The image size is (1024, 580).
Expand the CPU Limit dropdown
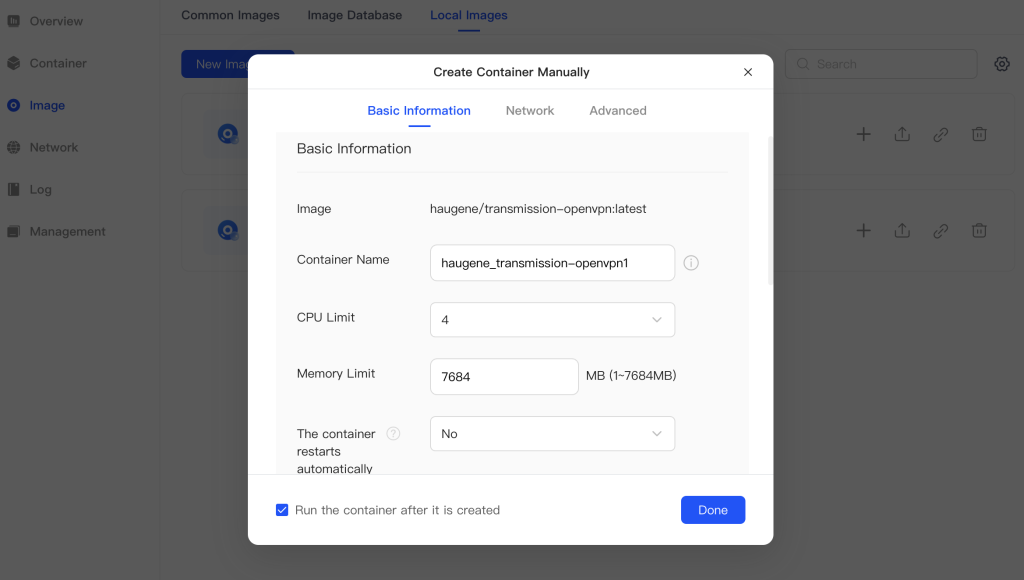(x=552, y=320)
